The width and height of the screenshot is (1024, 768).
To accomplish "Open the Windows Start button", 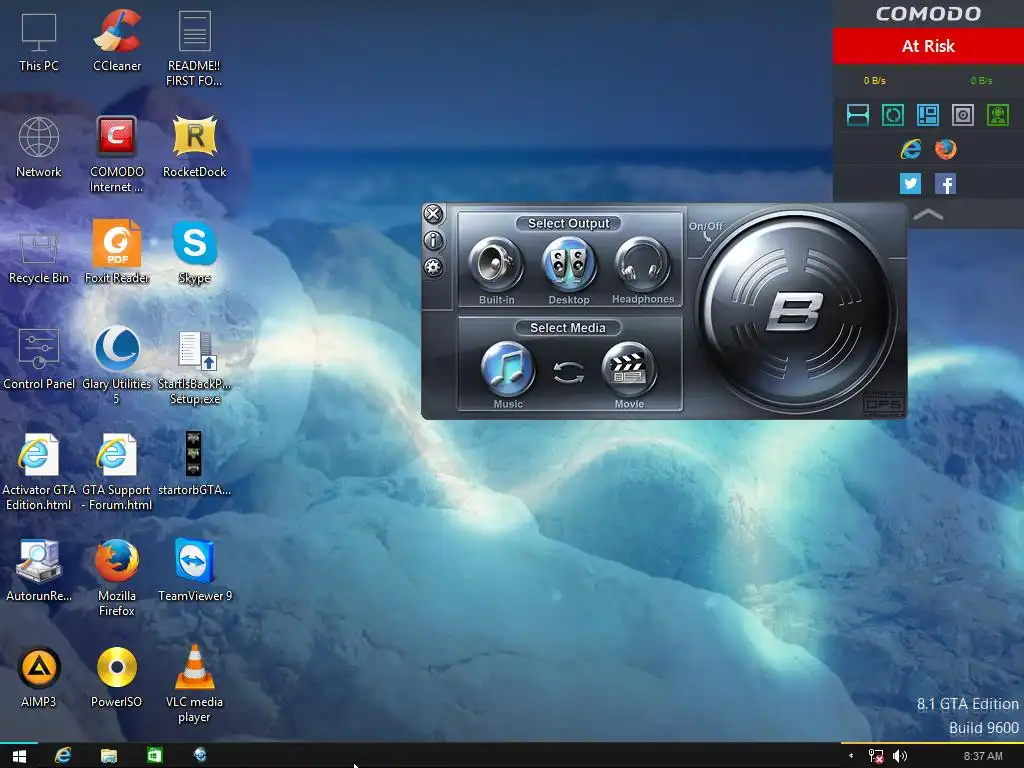I will (19, 756).
